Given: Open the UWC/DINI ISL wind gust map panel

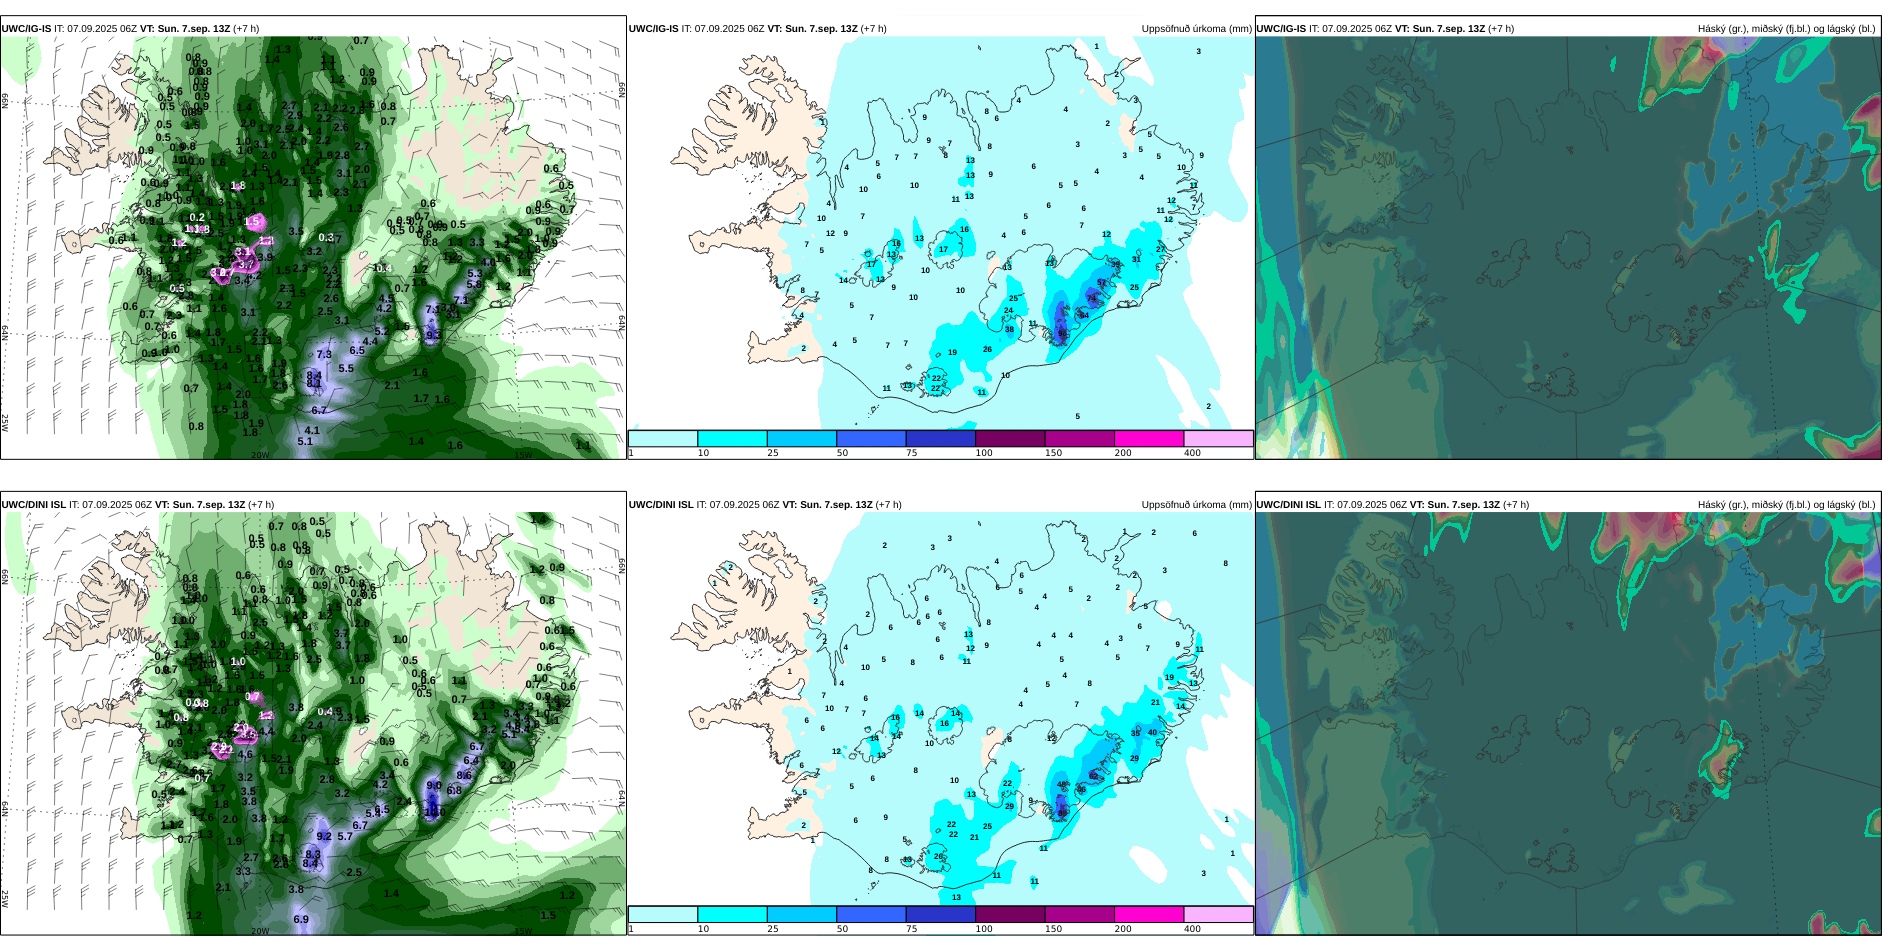Looking at the screenshot, I should click(x=313, y=724).
